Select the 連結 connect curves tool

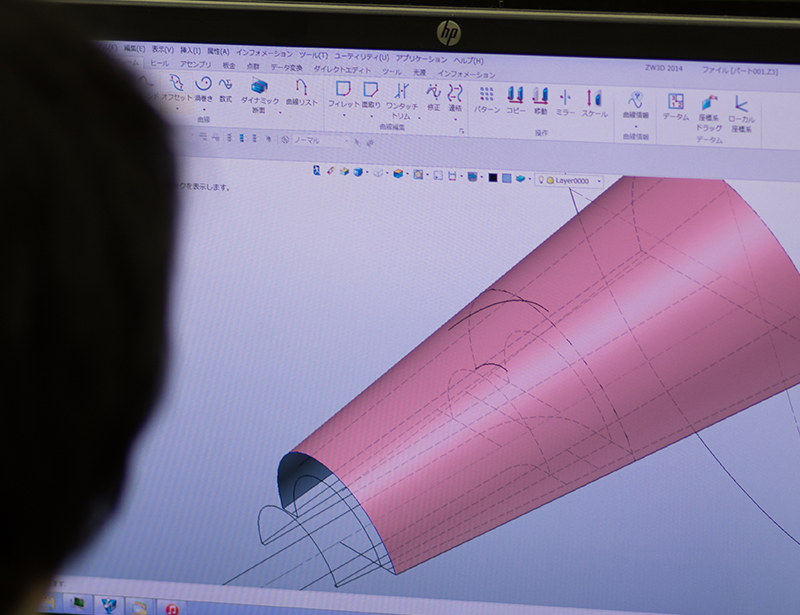point(455,99)
